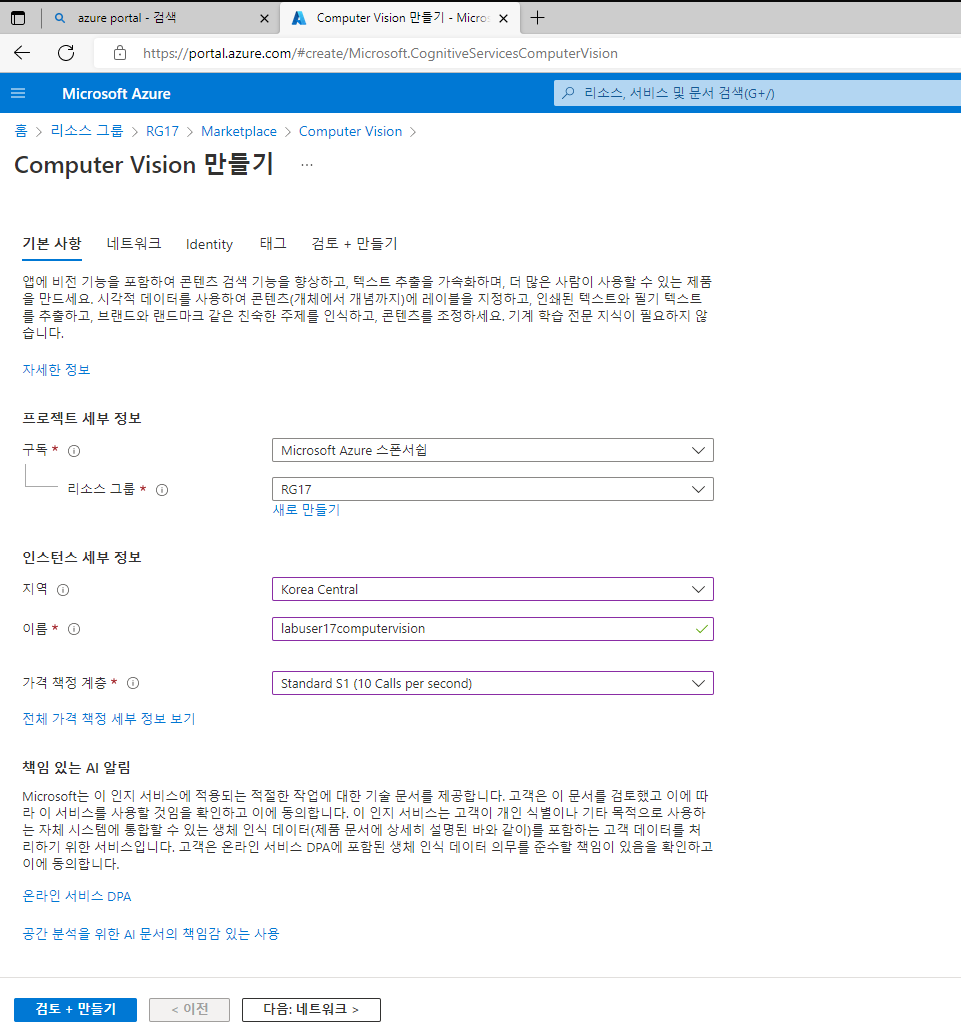Open the 자세한 정보 link
This screenshot has height=1031, width=961.
[56, 370]
